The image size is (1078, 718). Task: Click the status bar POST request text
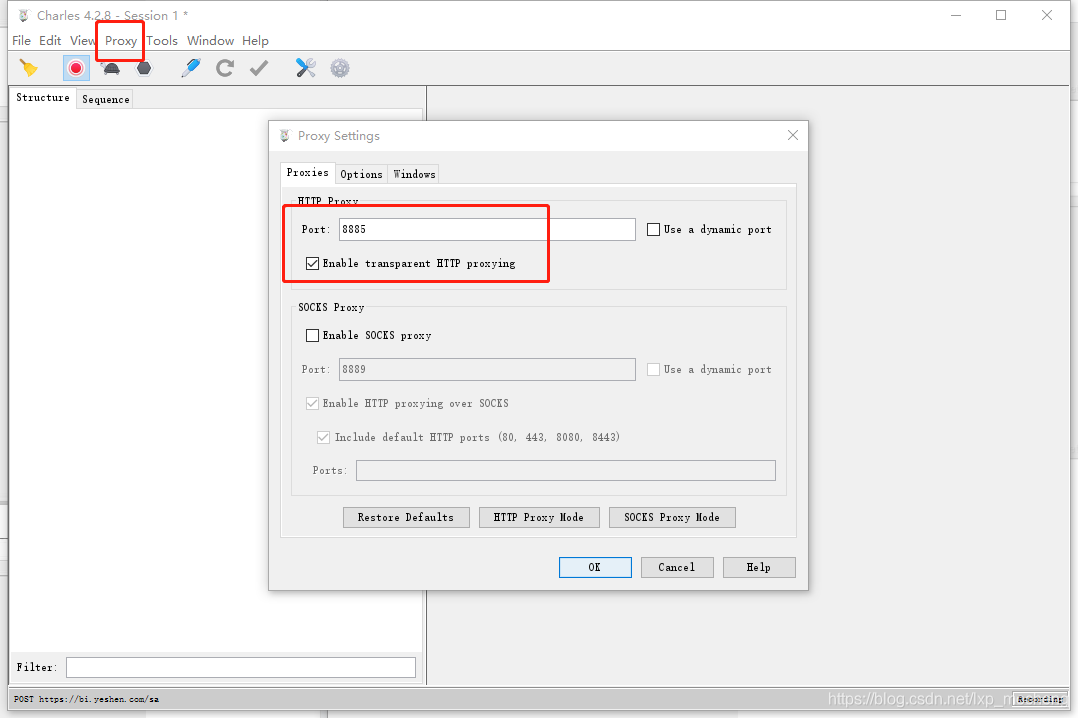(x=87, y=699)
